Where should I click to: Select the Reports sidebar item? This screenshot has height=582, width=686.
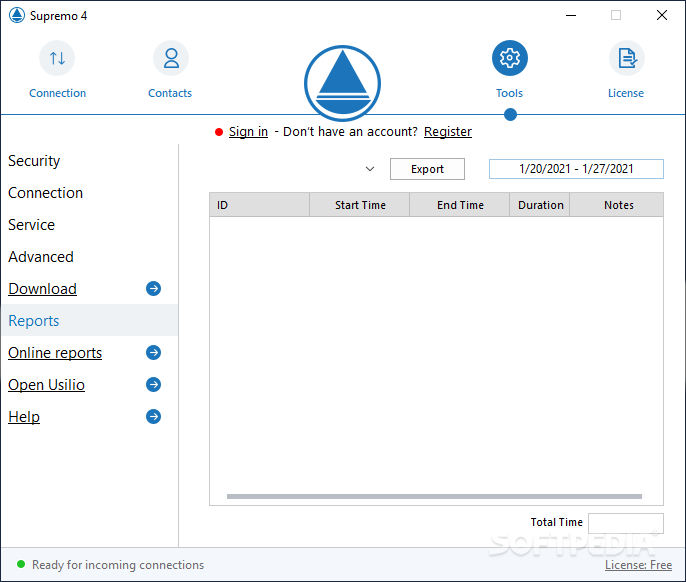tap(89, 320)
